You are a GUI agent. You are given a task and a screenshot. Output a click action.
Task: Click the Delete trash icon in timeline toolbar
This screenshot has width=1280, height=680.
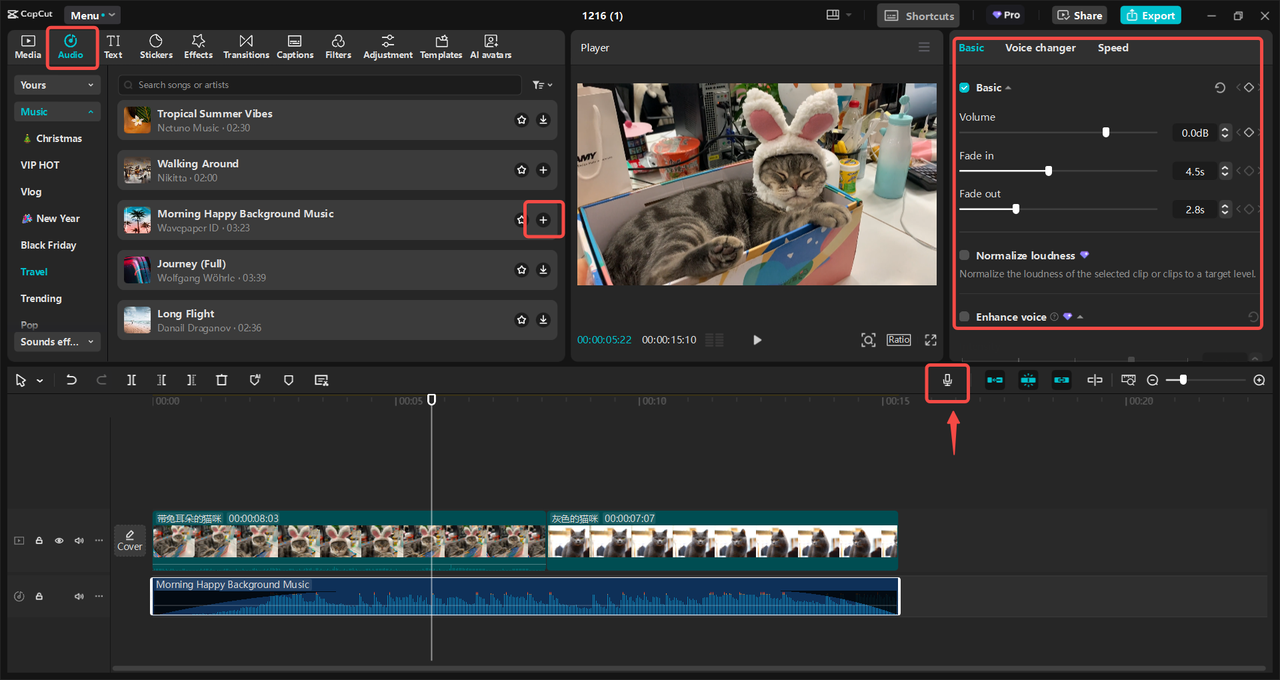(222, 380)
